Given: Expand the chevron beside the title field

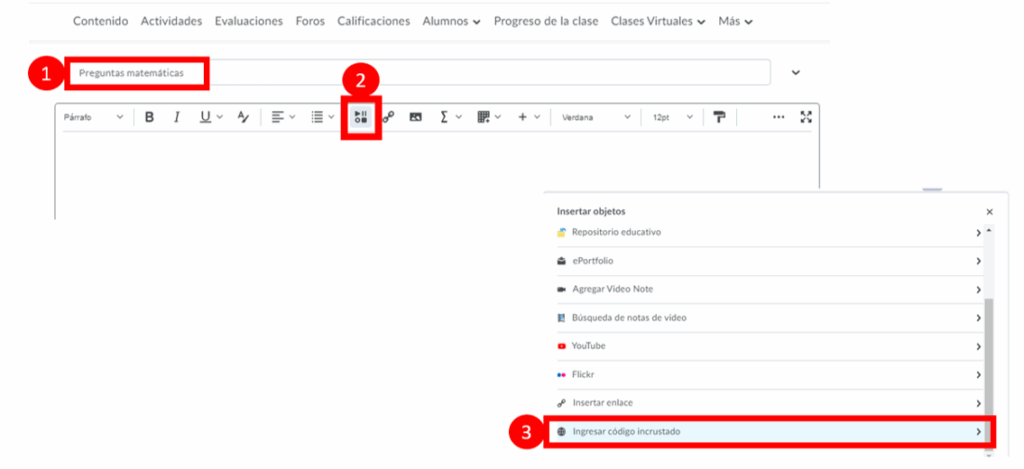Looking at the screenshot, I should click(x=796, y=73).
